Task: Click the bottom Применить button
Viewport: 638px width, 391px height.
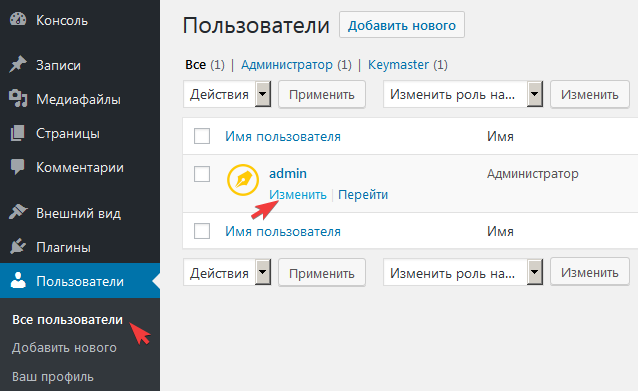Action: [322, 273]
